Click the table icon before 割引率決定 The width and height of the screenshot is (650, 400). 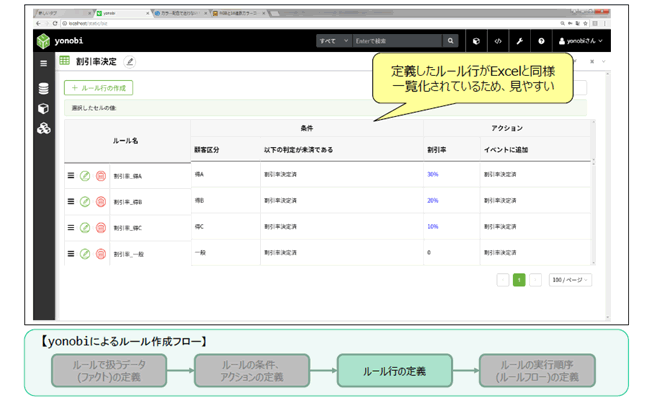[x=65, y=61]
